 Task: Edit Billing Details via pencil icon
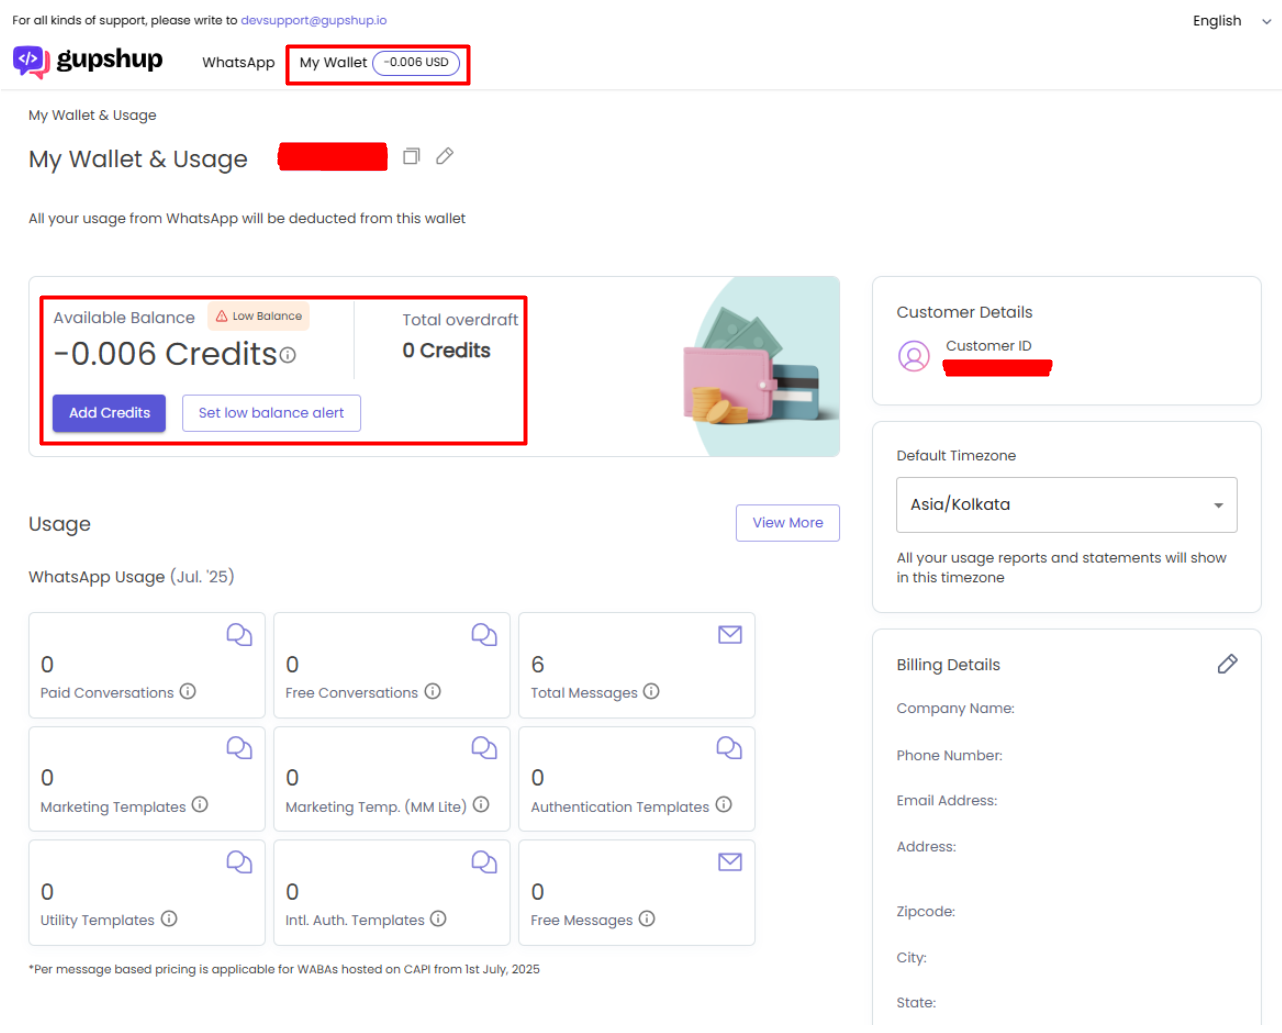click(1227, 664)
